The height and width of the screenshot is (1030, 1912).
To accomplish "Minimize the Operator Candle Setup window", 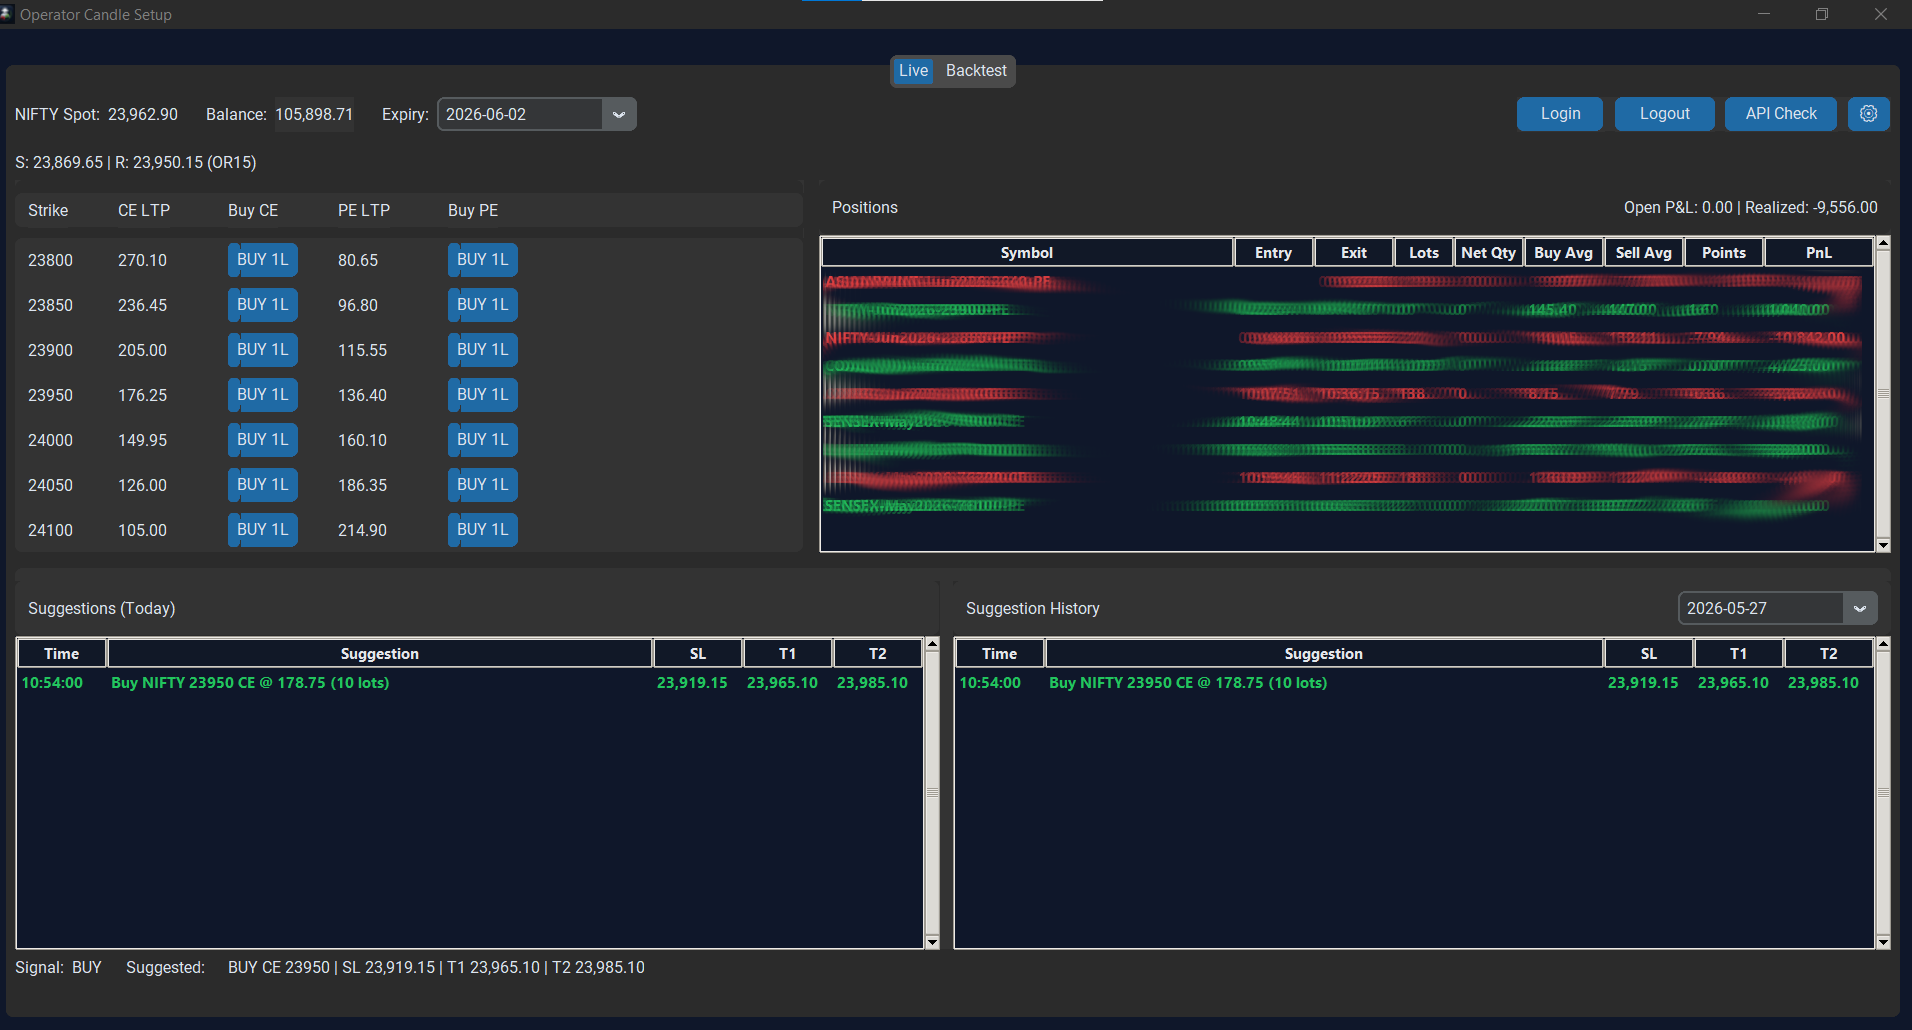I will click(x=1764, y=14).
